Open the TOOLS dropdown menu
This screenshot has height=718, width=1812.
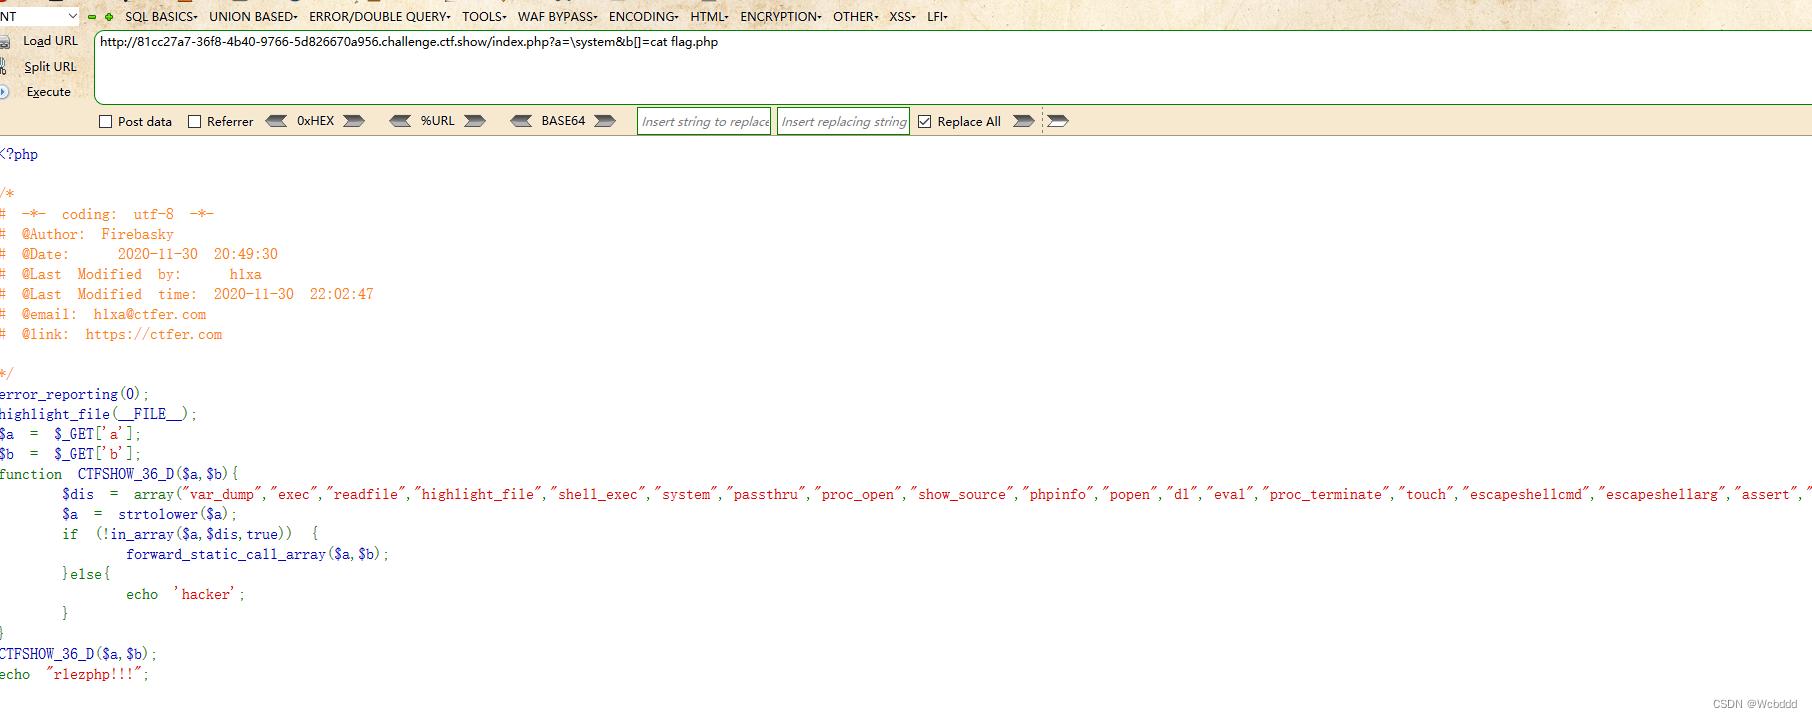pos(484,17)
